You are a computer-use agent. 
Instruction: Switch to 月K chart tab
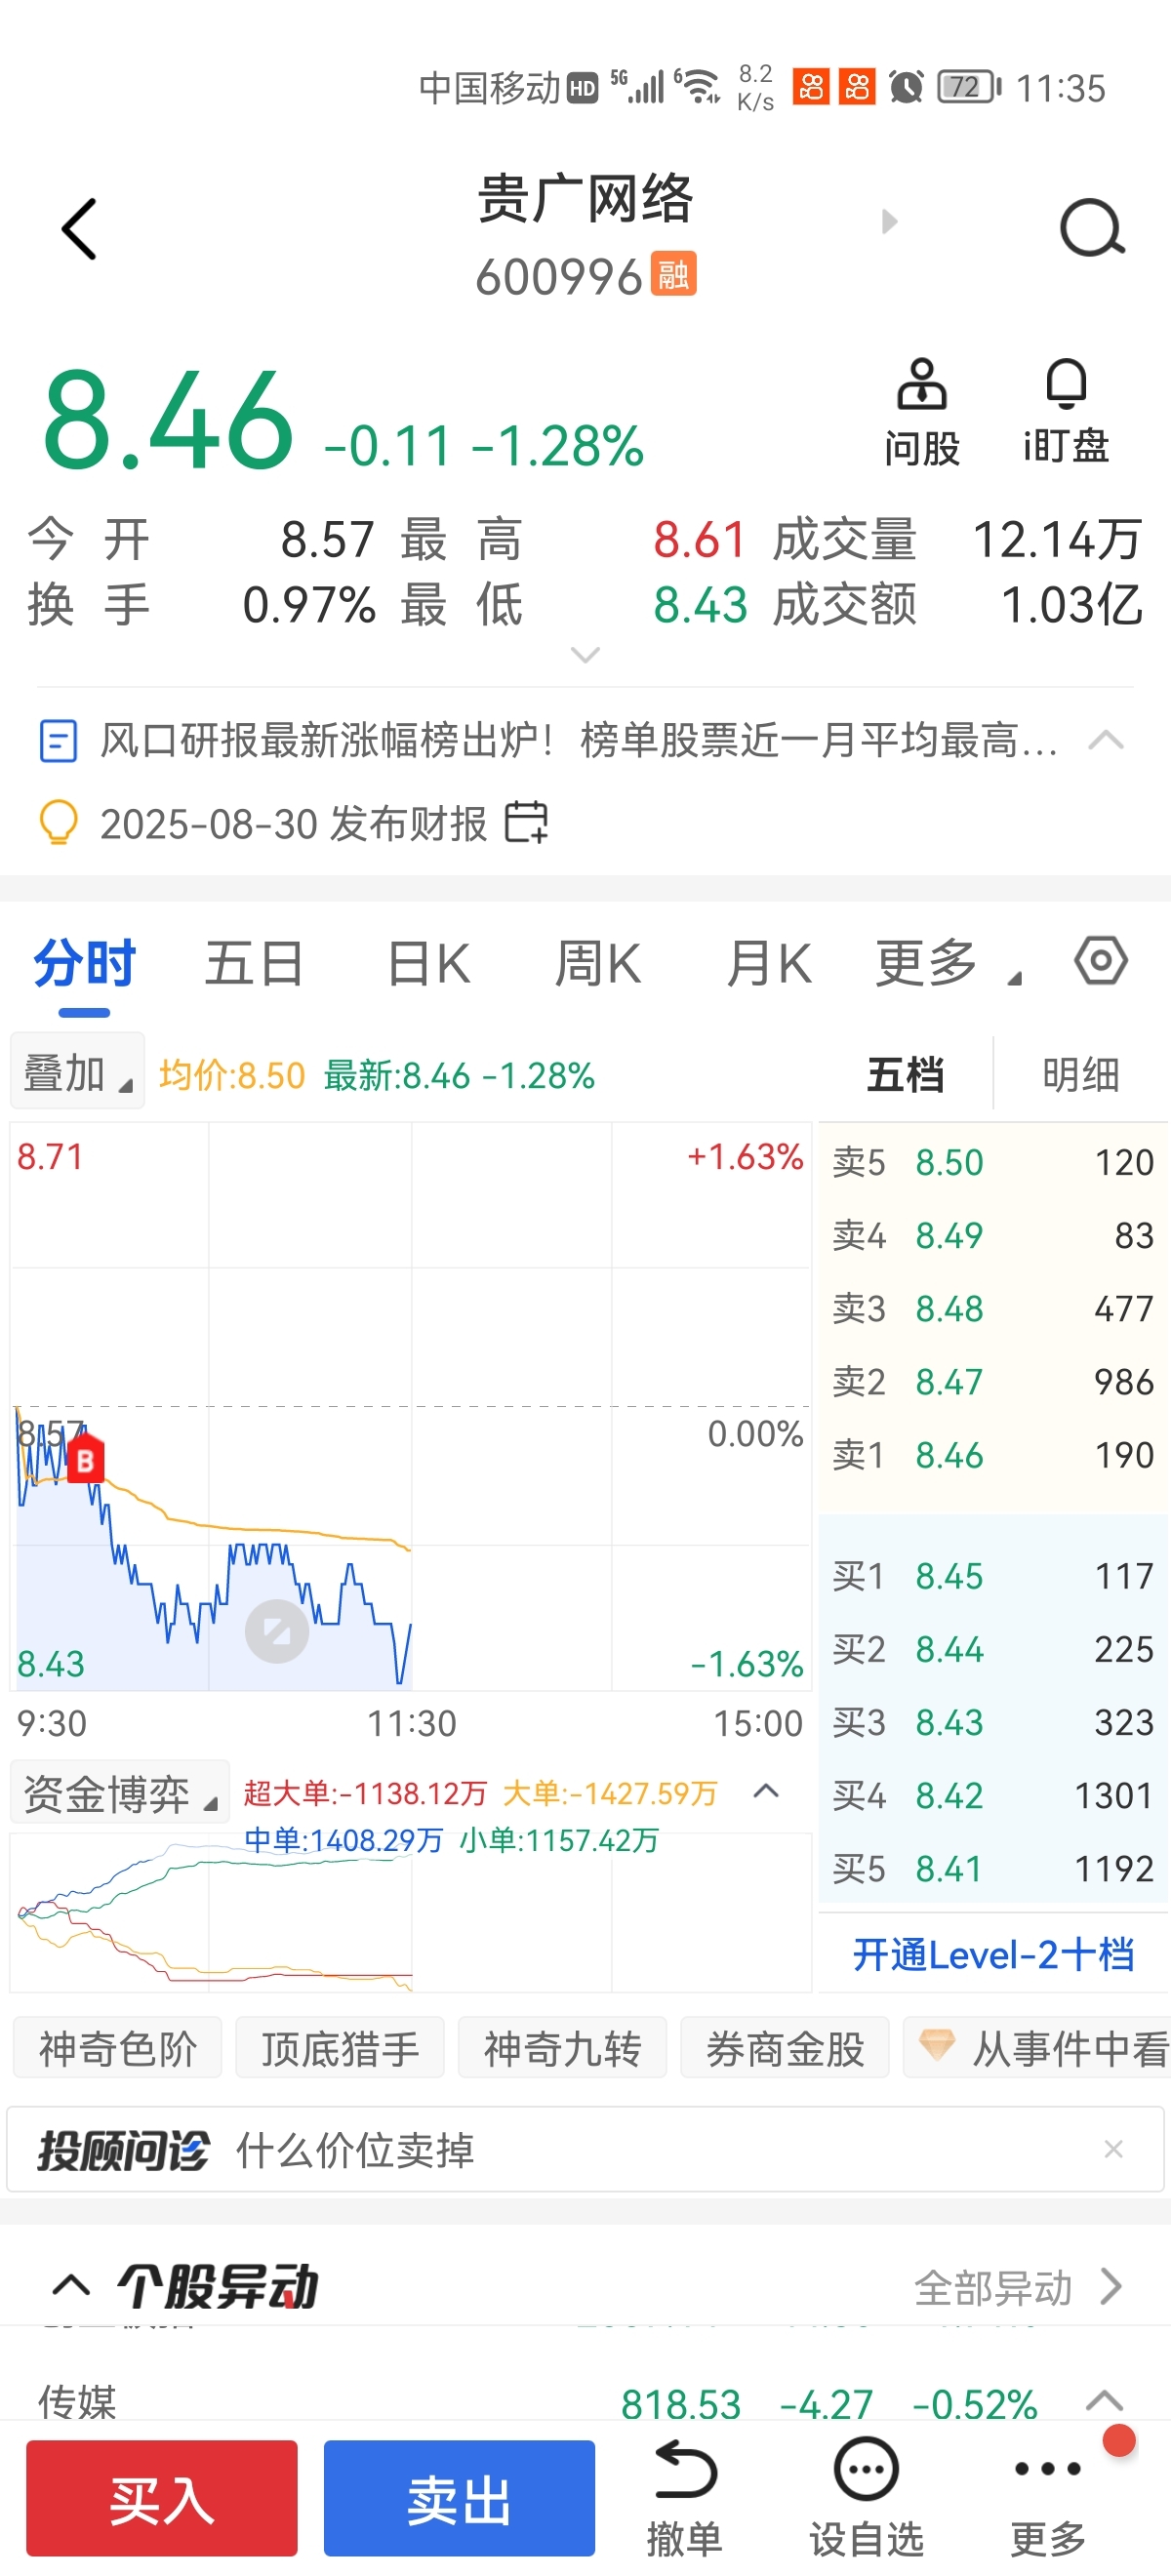pos(768,964)
